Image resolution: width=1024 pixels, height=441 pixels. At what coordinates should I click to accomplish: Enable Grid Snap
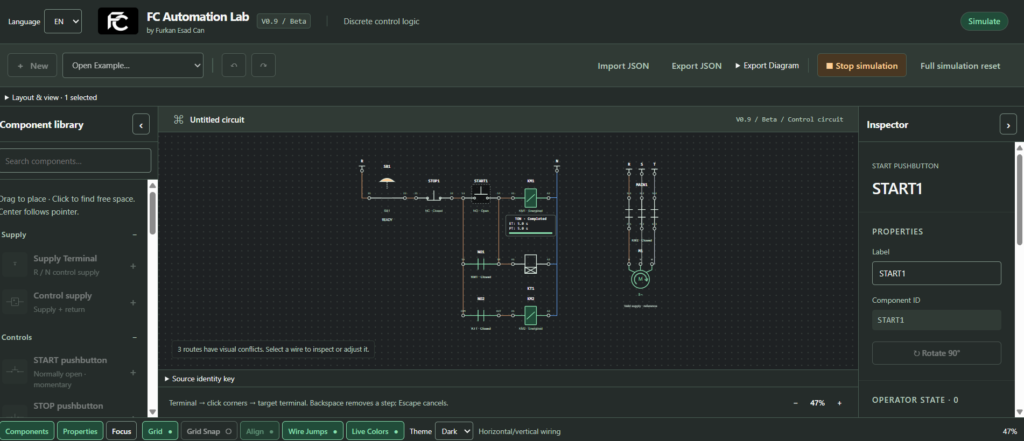coord(209,431)
